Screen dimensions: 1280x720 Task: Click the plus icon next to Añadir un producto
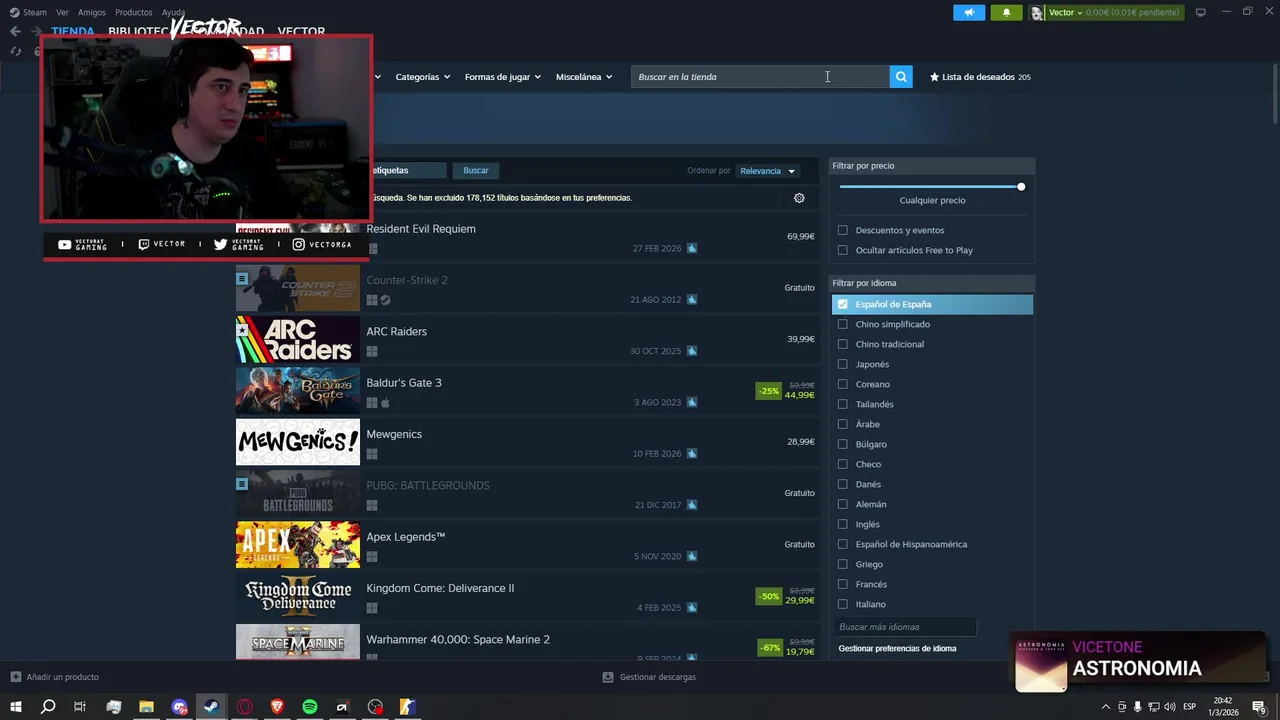[x=15, y=677]
